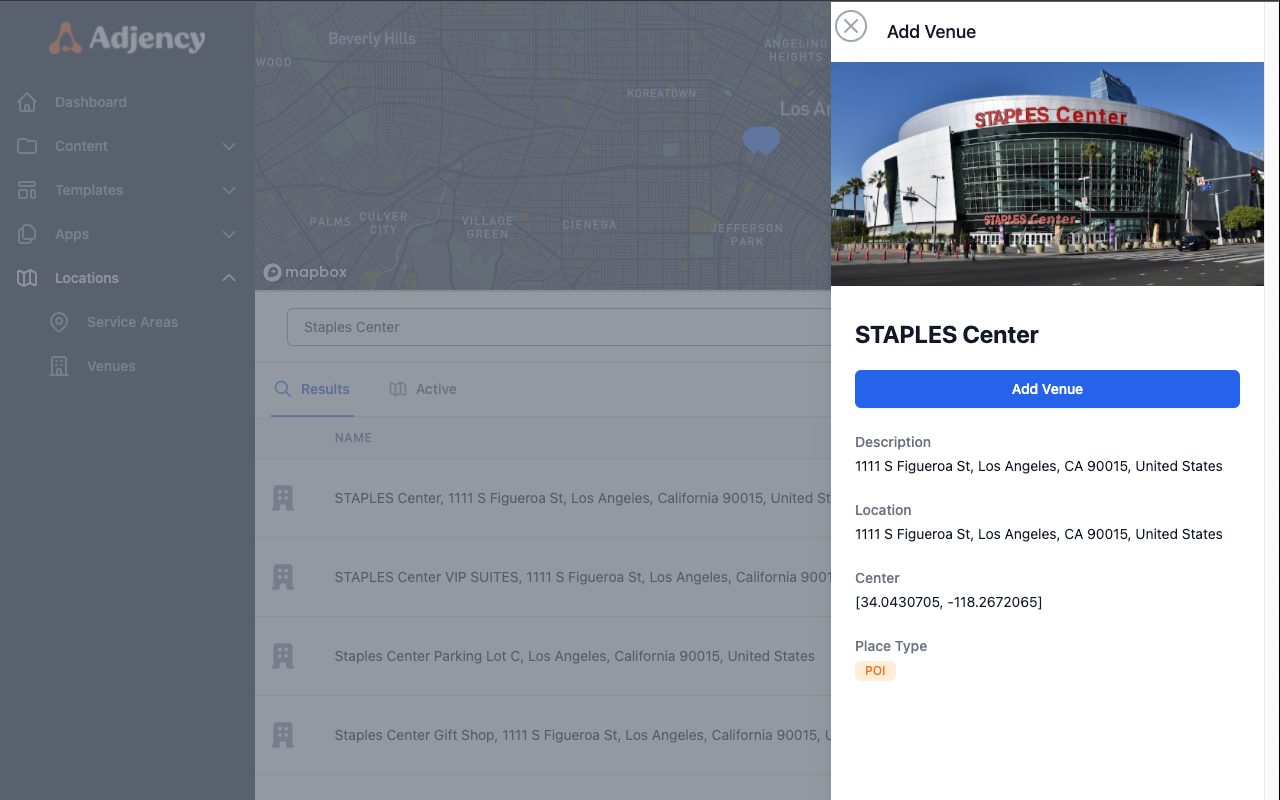Expand the Content menu chevron

tap(229, 146)
